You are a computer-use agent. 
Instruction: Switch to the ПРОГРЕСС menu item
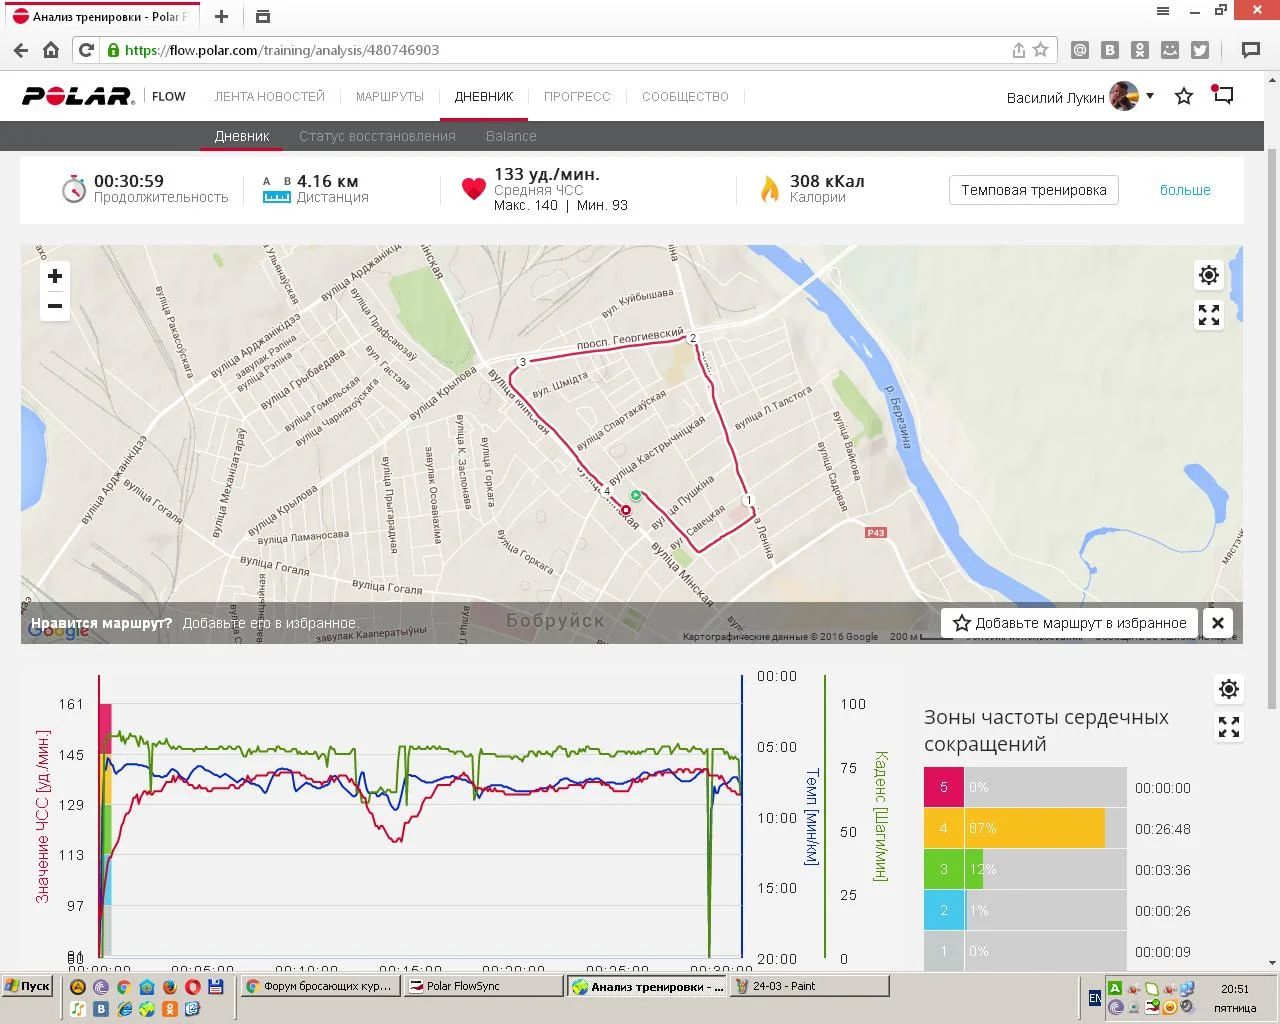[x=577, y=97]
